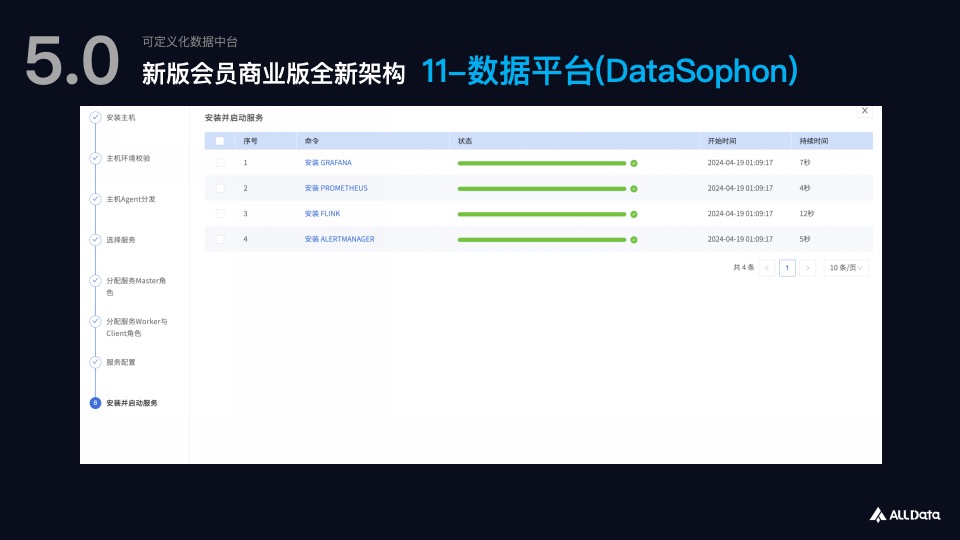This screenshot has height=540, width=960.
Task: Click the 命令 column header
Action: coord(312,141)
